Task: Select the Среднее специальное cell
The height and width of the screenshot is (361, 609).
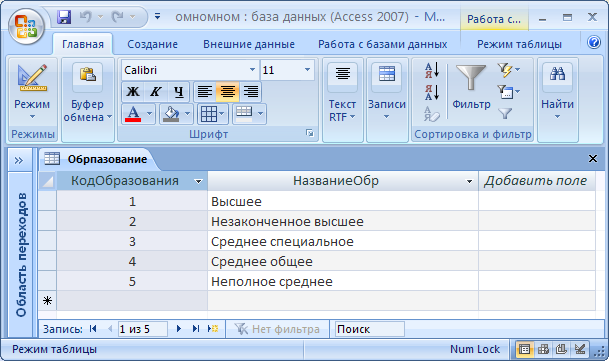Action: pyautogui.click(x=343, y=241)
